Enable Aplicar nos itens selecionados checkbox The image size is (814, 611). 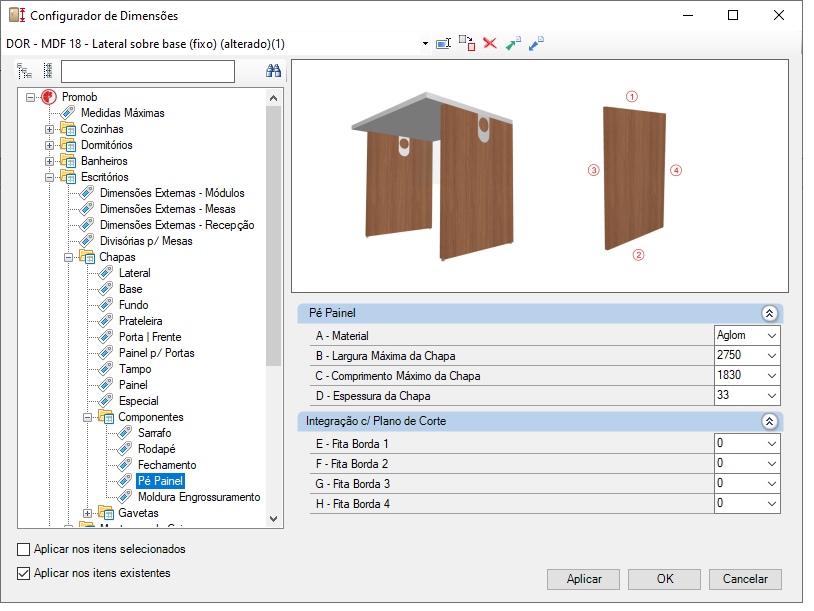(x=23, y=549)
